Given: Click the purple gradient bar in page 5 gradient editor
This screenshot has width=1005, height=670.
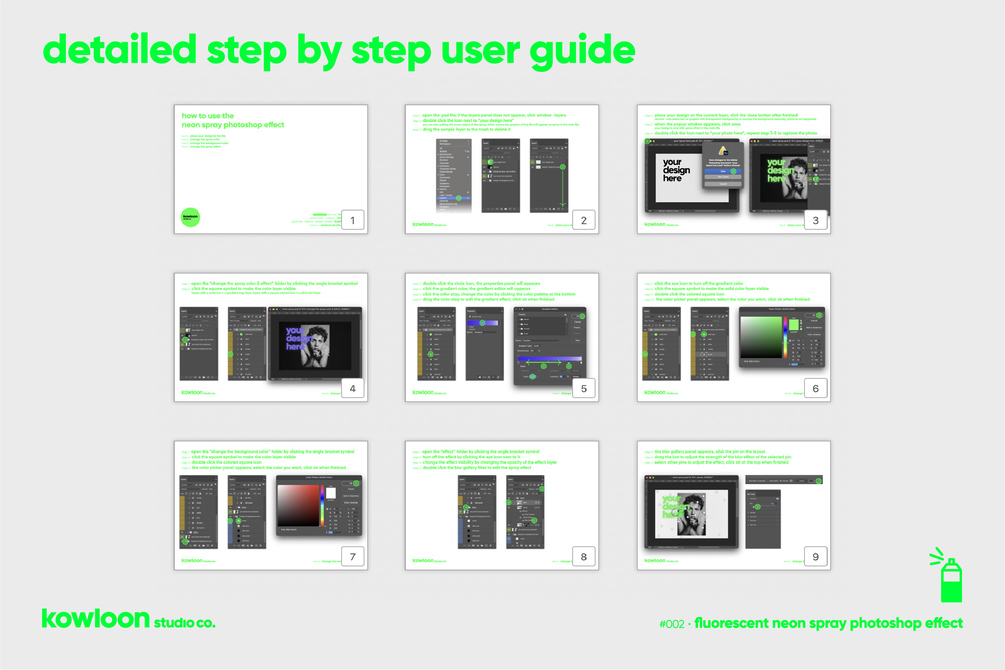Looking at the screenshot, I should [549, 360].
